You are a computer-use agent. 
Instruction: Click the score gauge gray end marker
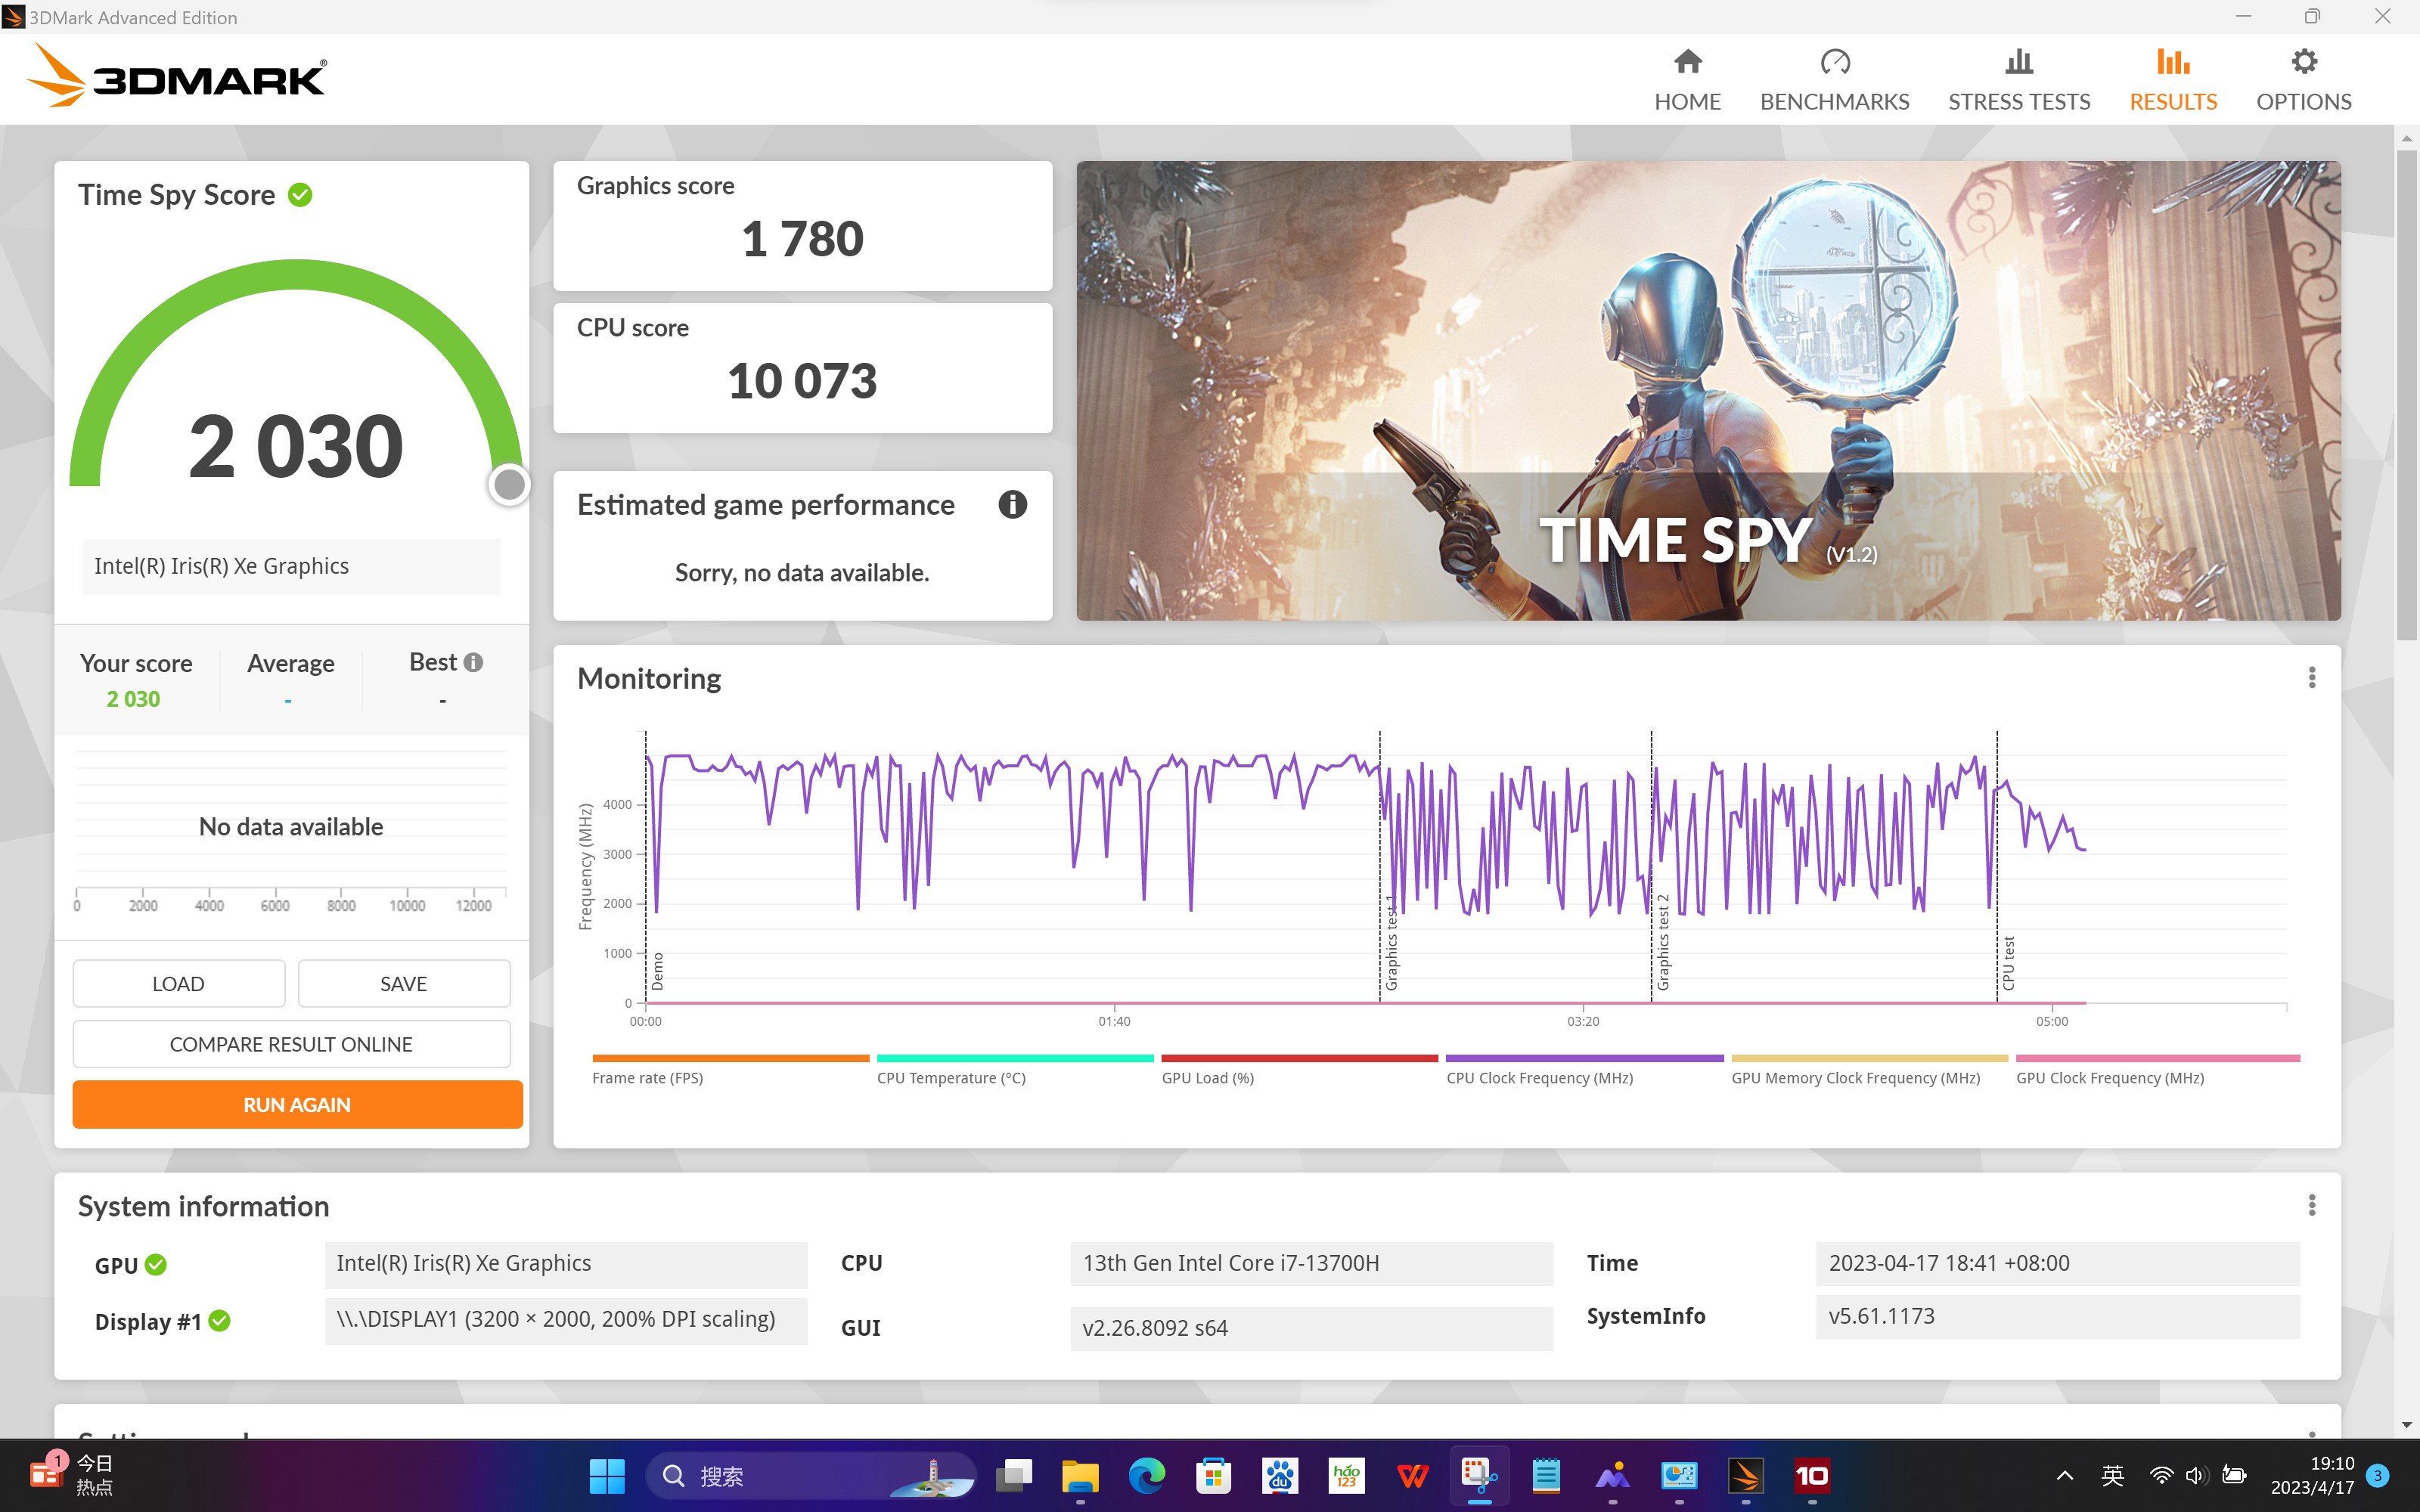pyautogui.click(x=509, y=485)
